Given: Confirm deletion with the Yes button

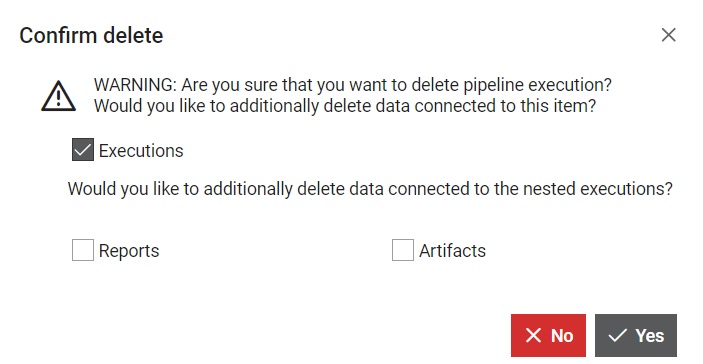Looking at the screenshot, I should coord(636,335).
